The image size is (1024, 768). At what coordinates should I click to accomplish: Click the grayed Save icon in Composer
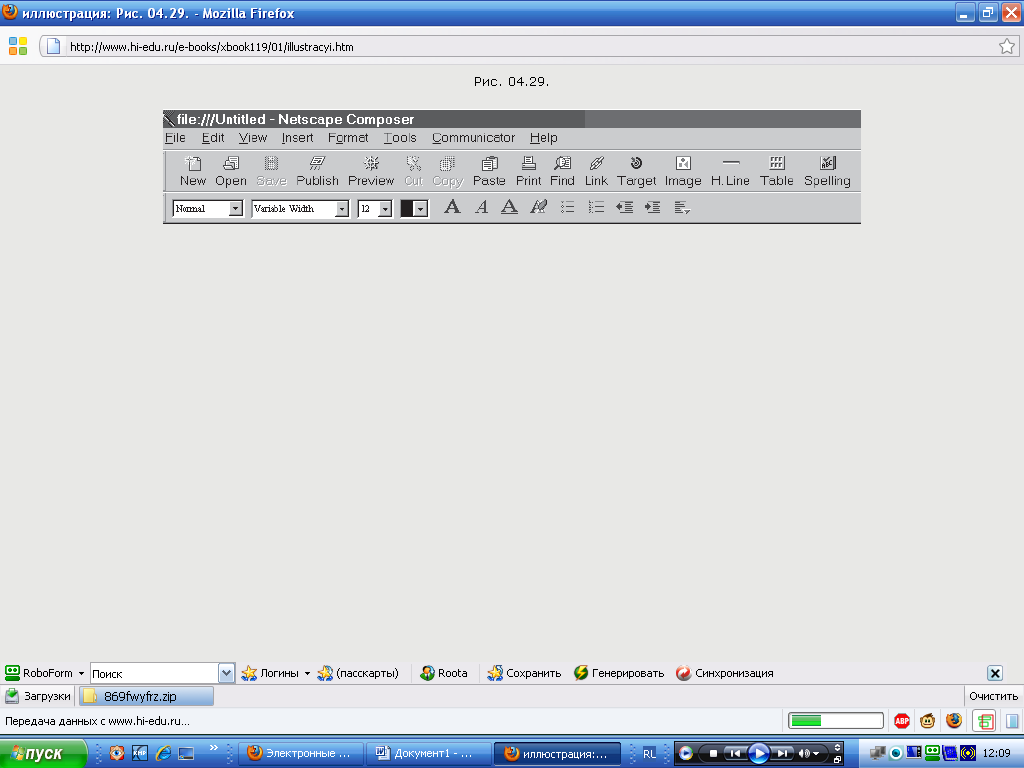tap(272, 163)
